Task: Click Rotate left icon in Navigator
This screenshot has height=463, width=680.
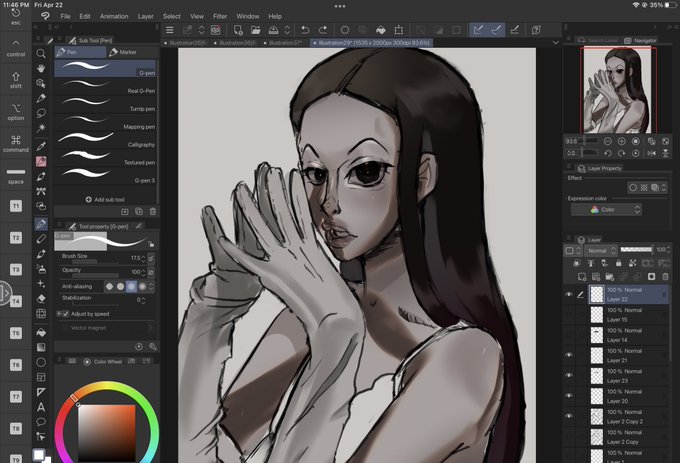Action: pos(608,153)
